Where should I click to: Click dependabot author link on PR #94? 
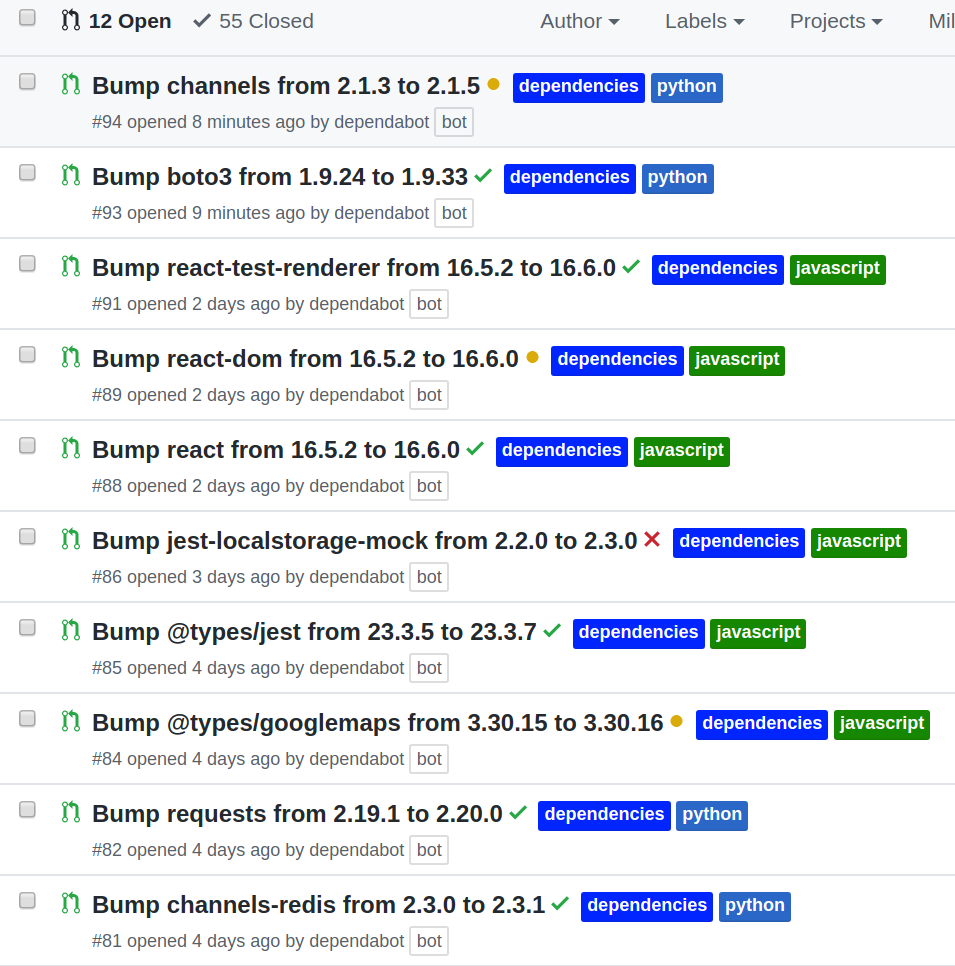pos(381,122)
